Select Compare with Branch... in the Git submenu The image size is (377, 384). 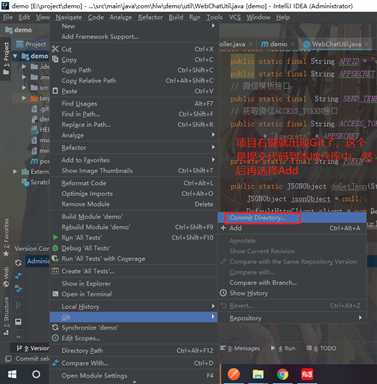point(292,283)
